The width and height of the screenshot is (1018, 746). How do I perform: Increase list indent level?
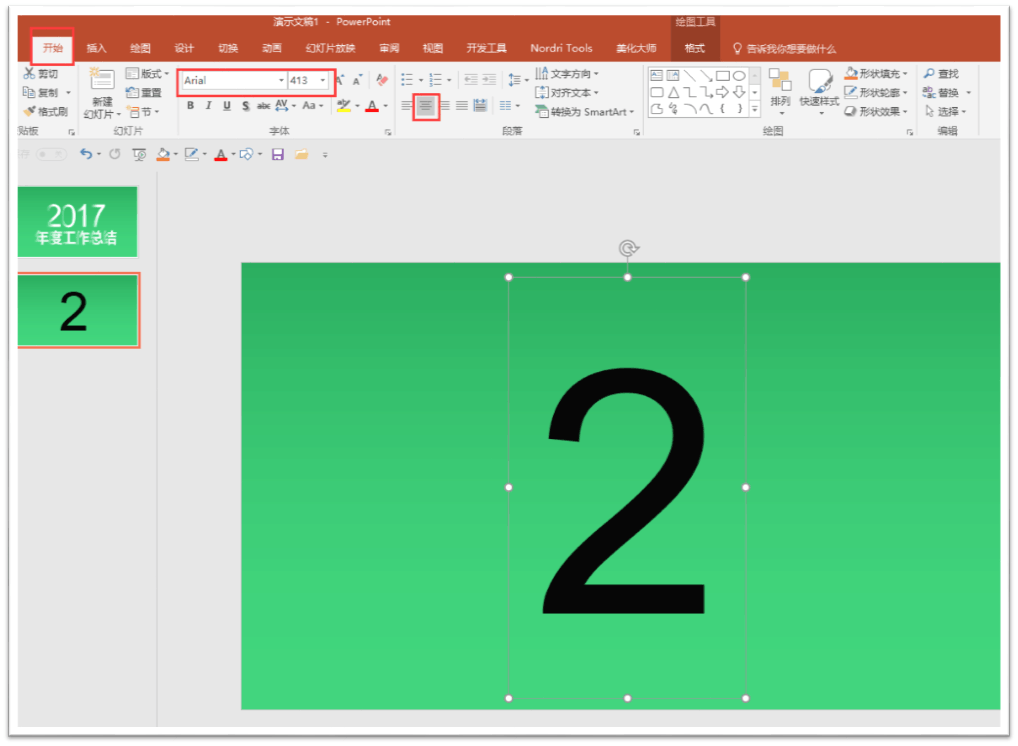(489, 81)
